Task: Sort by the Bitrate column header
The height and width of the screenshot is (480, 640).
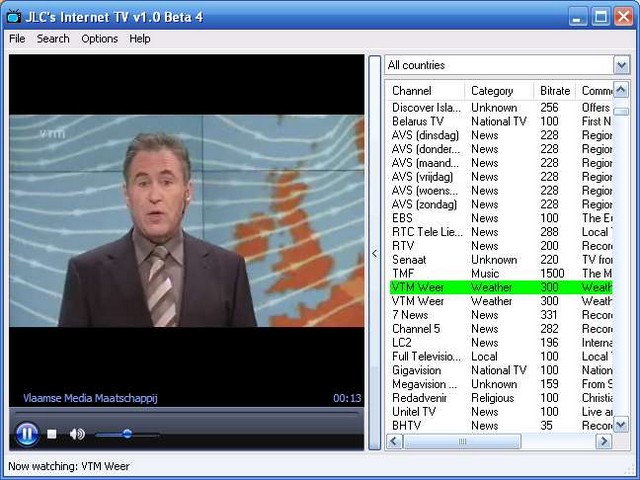Action: click(x=555, y=91)
